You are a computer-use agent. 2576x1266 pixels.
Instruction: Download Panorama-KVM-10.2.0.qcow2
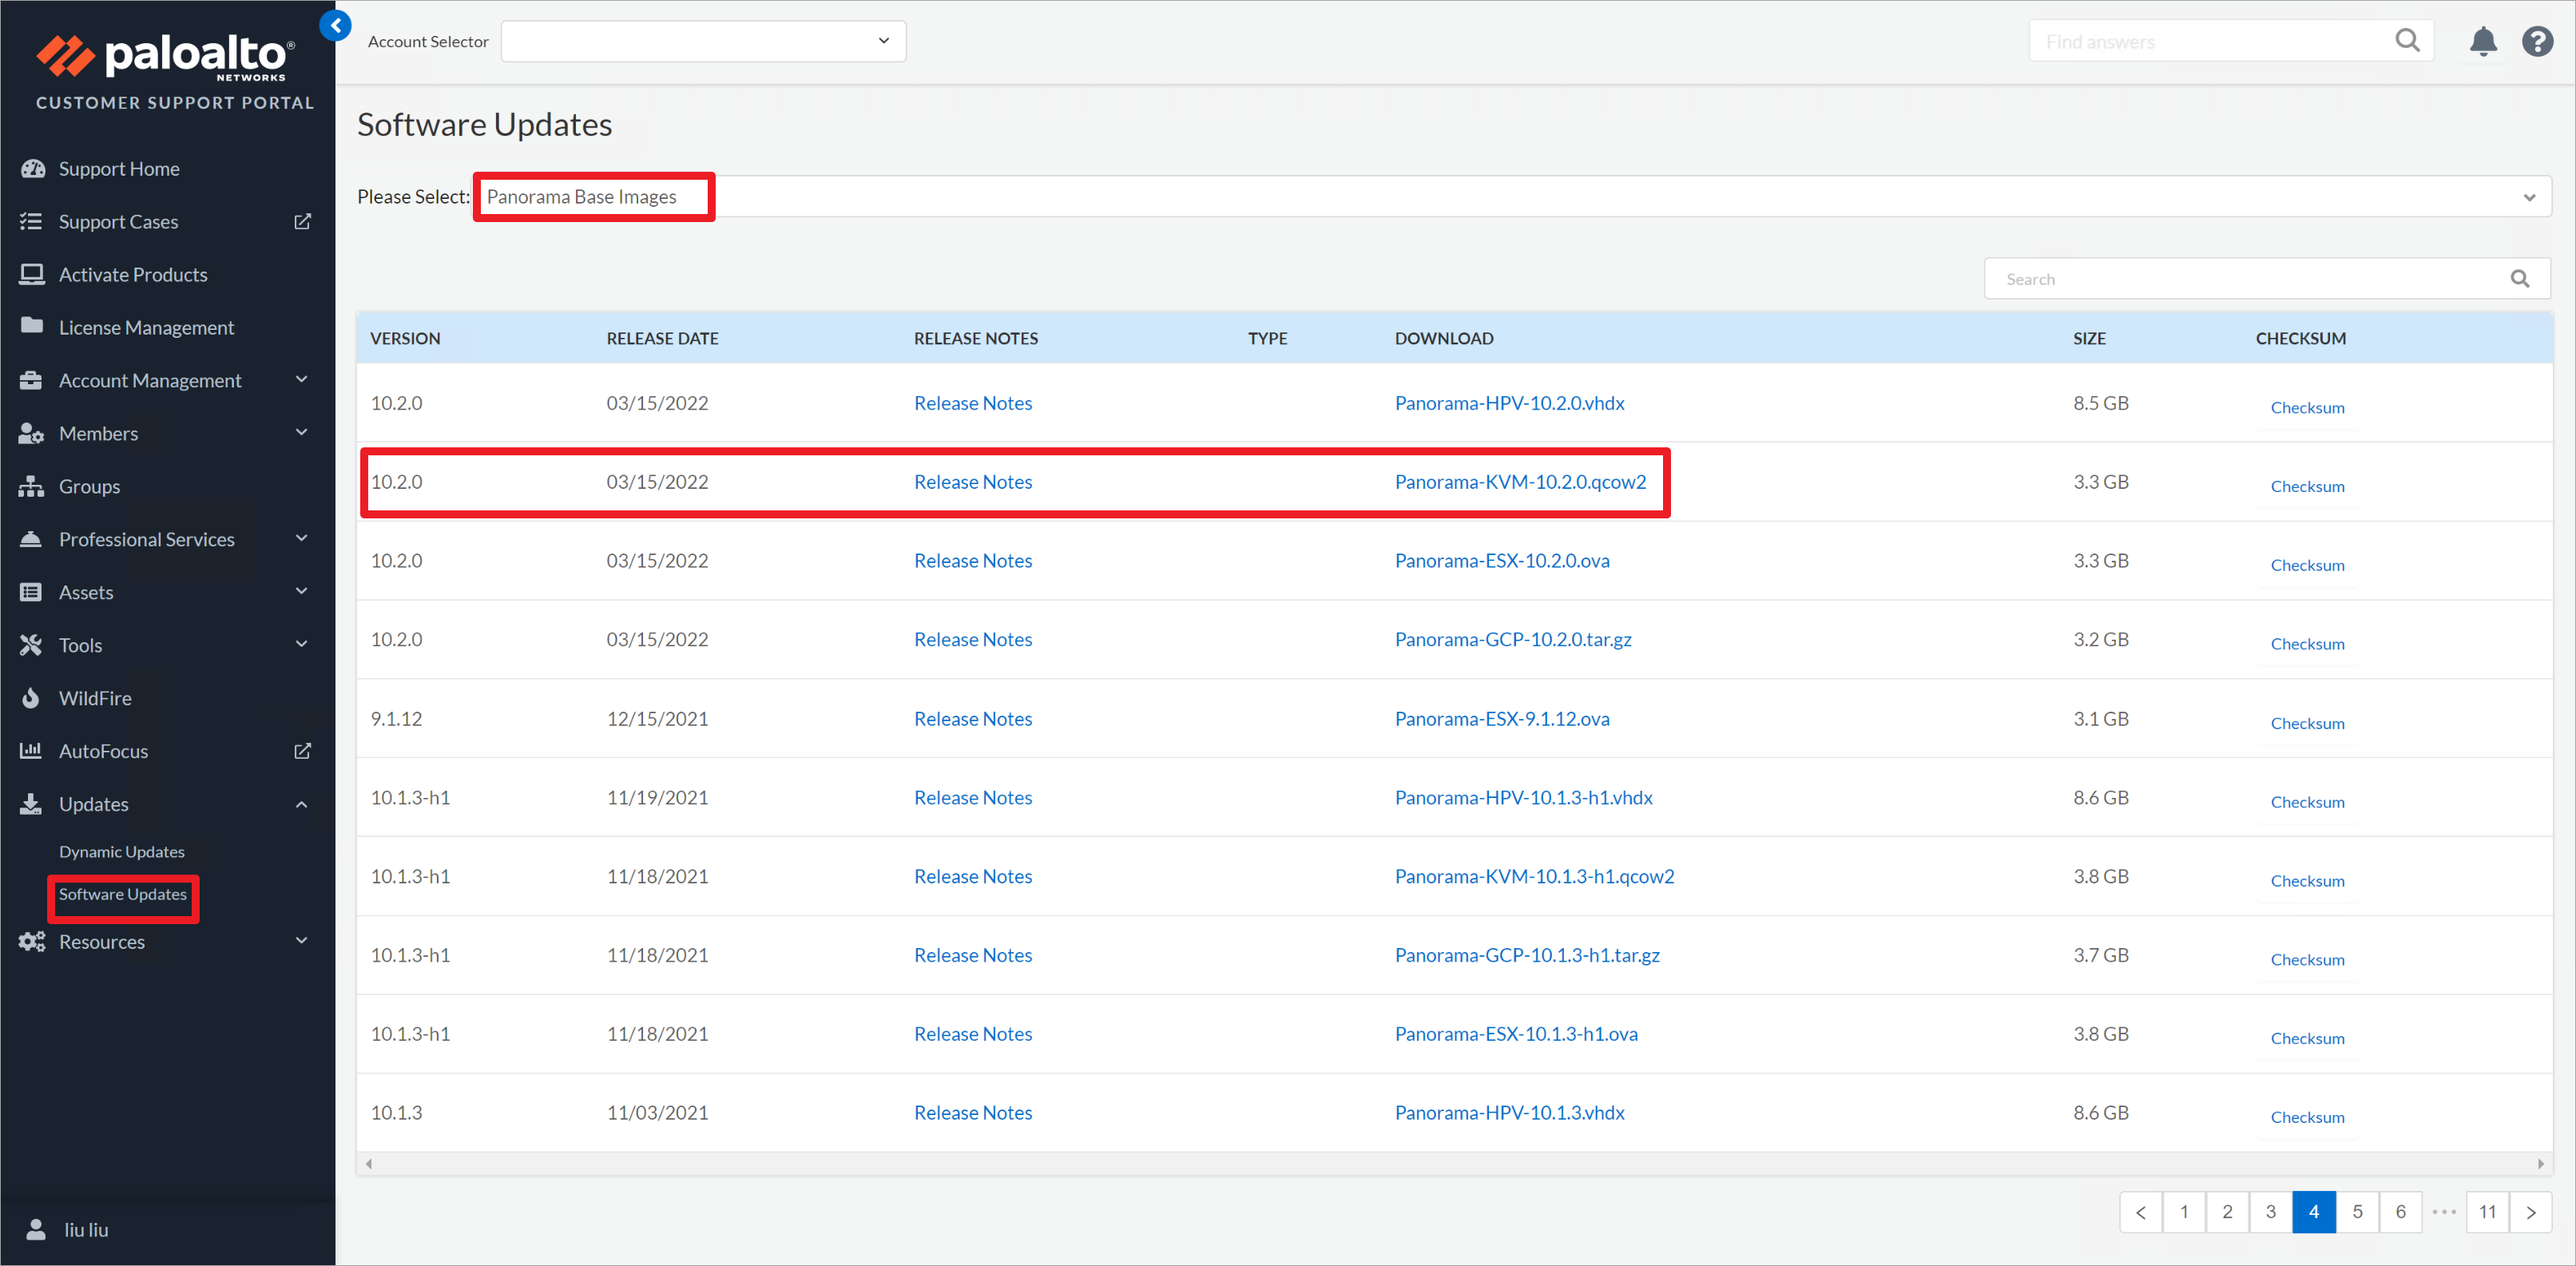point(1520,481)
